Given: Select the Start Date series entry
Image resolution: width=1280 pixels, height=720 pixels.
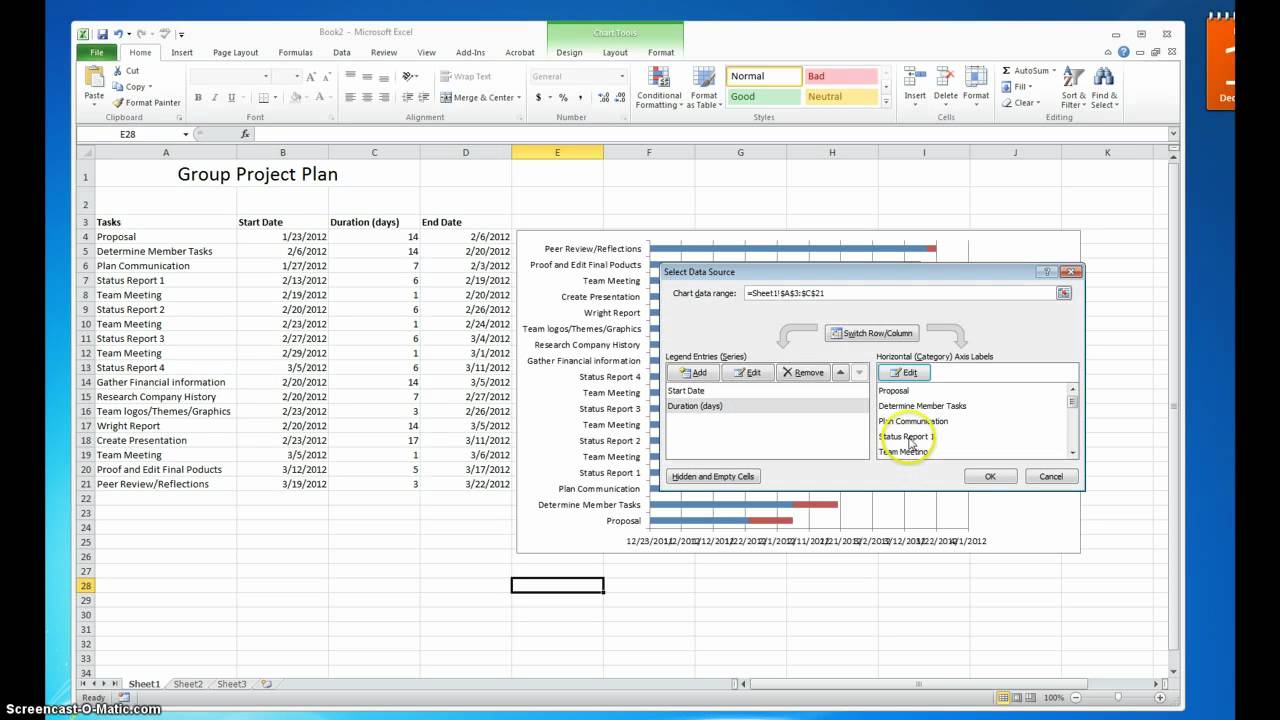Looking at the screenshot, I should (x=686, y=391).
